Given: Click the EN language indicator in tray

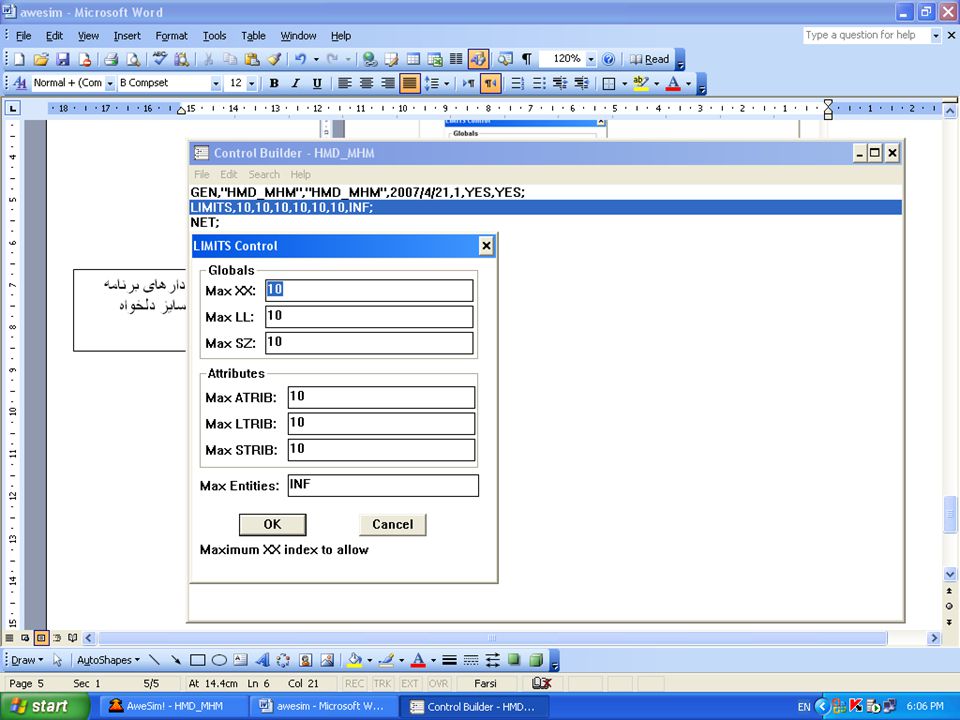Looking at the screenshot, I should [x=804, y=707].
